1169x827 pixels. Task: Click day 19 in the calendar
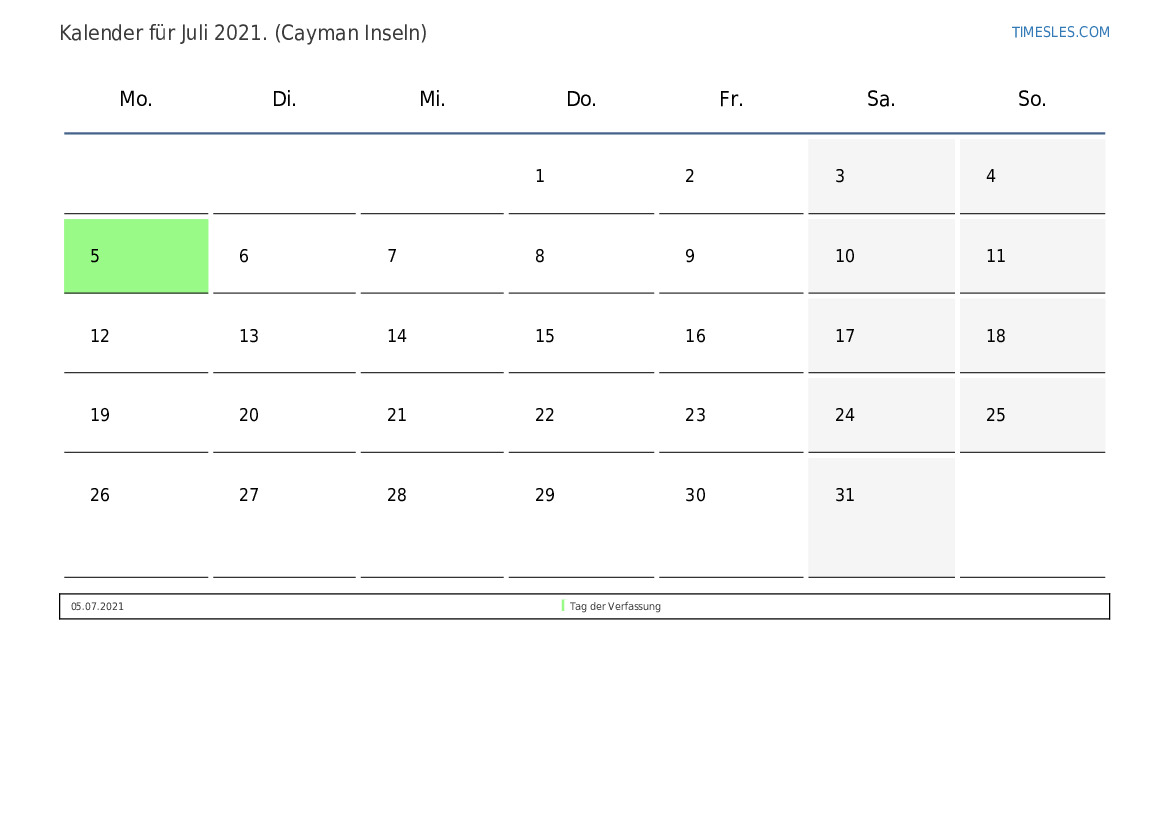click(x=136, y=415)
